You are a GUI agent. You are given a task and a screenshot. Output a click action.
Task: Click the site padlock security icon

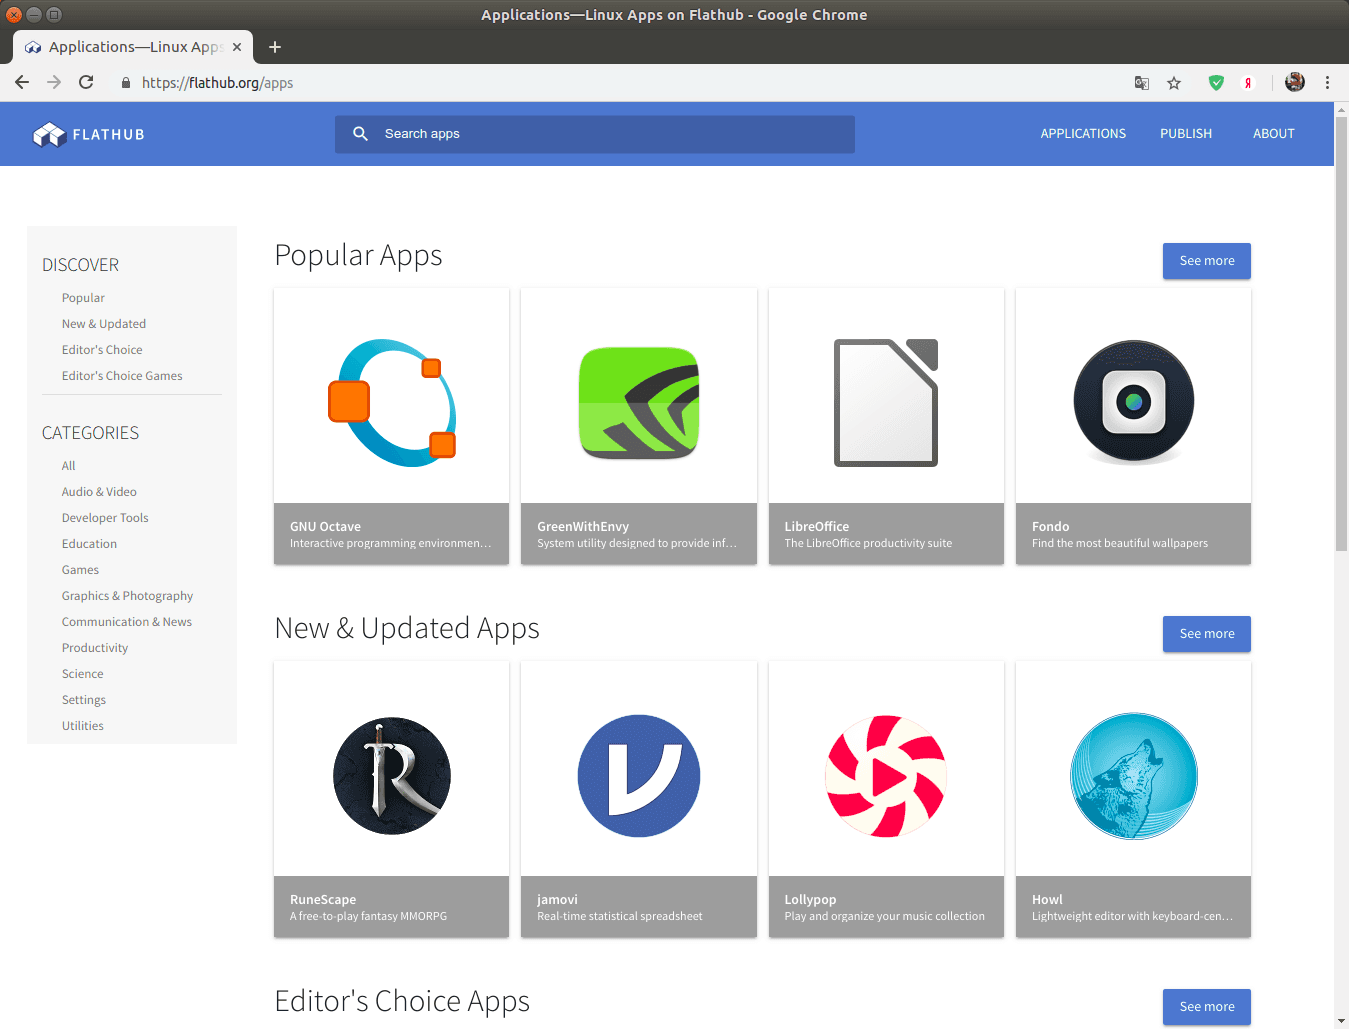pyautogui.click(x=126, y=83)
